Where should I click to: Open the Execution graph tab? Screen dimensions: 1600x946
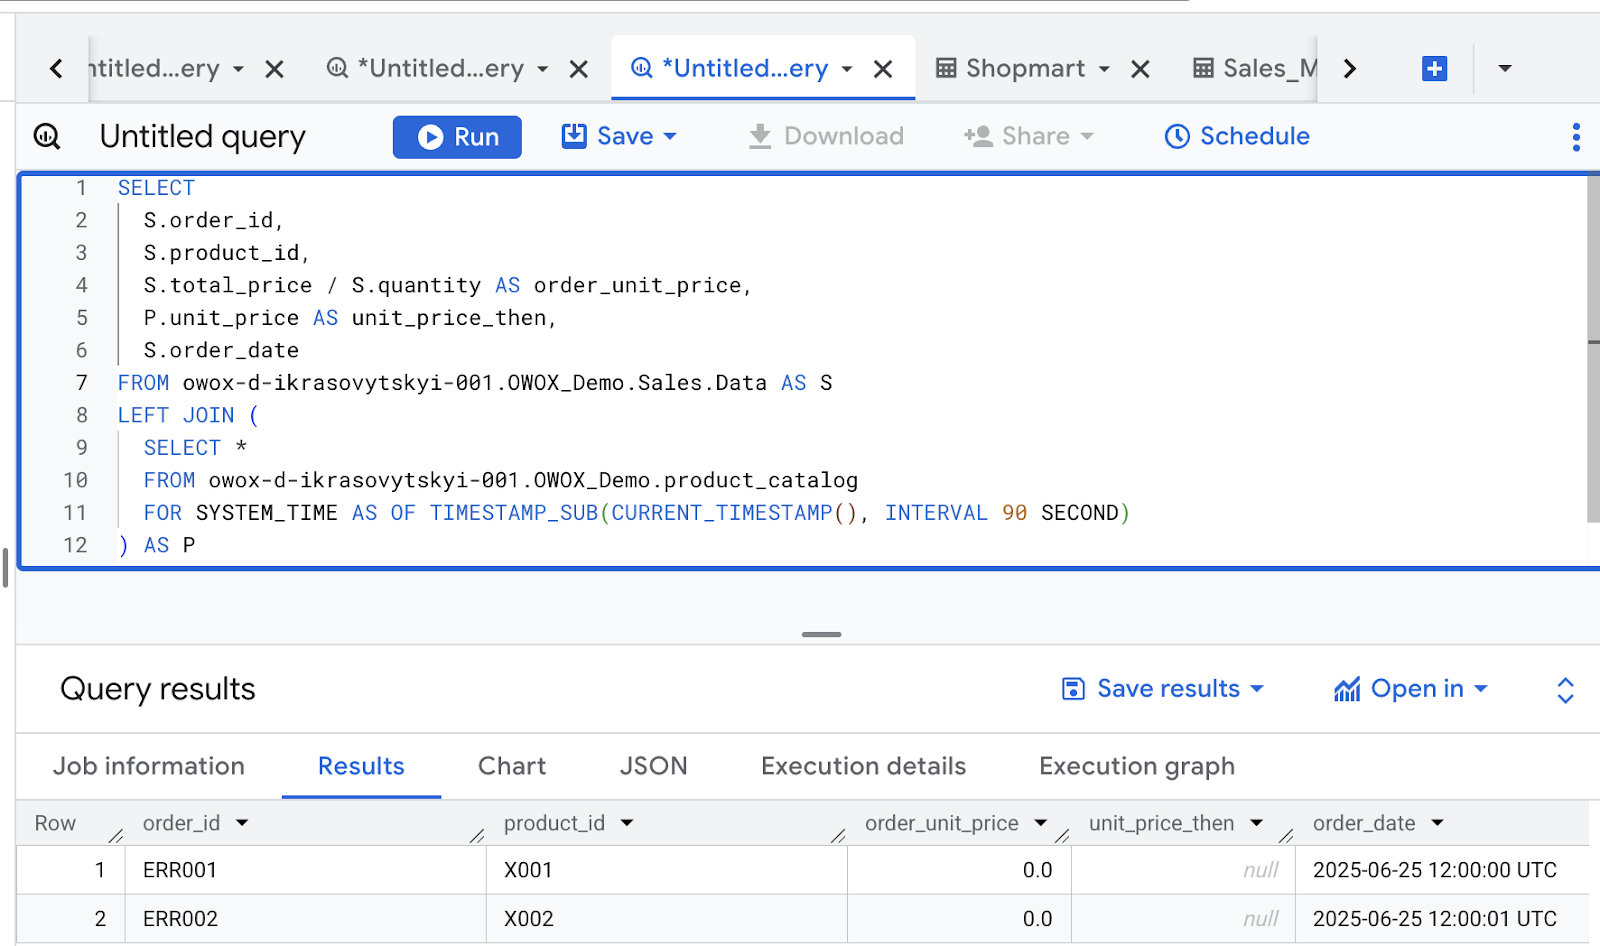pyautogui.click(x=1137, y=766)
